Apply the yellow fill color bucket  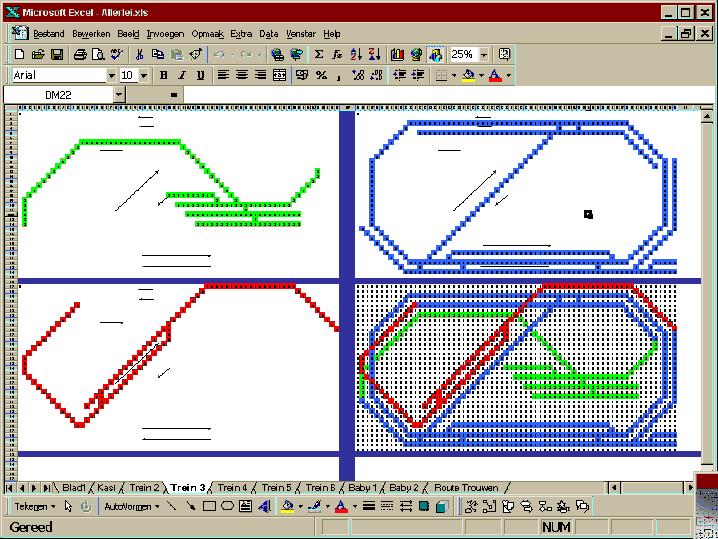468,75
